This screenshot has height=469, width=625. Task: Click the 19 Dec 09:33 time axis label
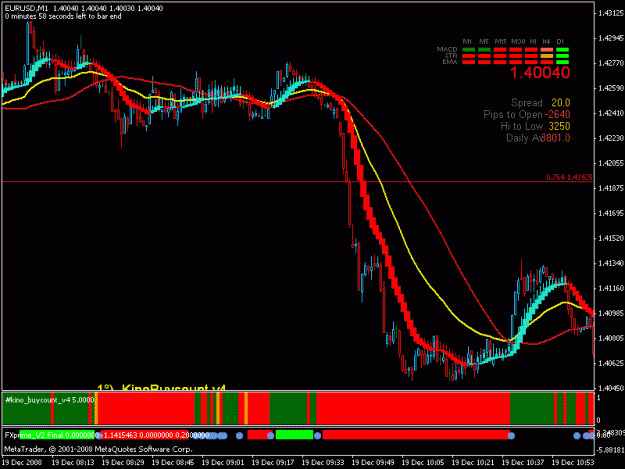click(x=323, y=463)
